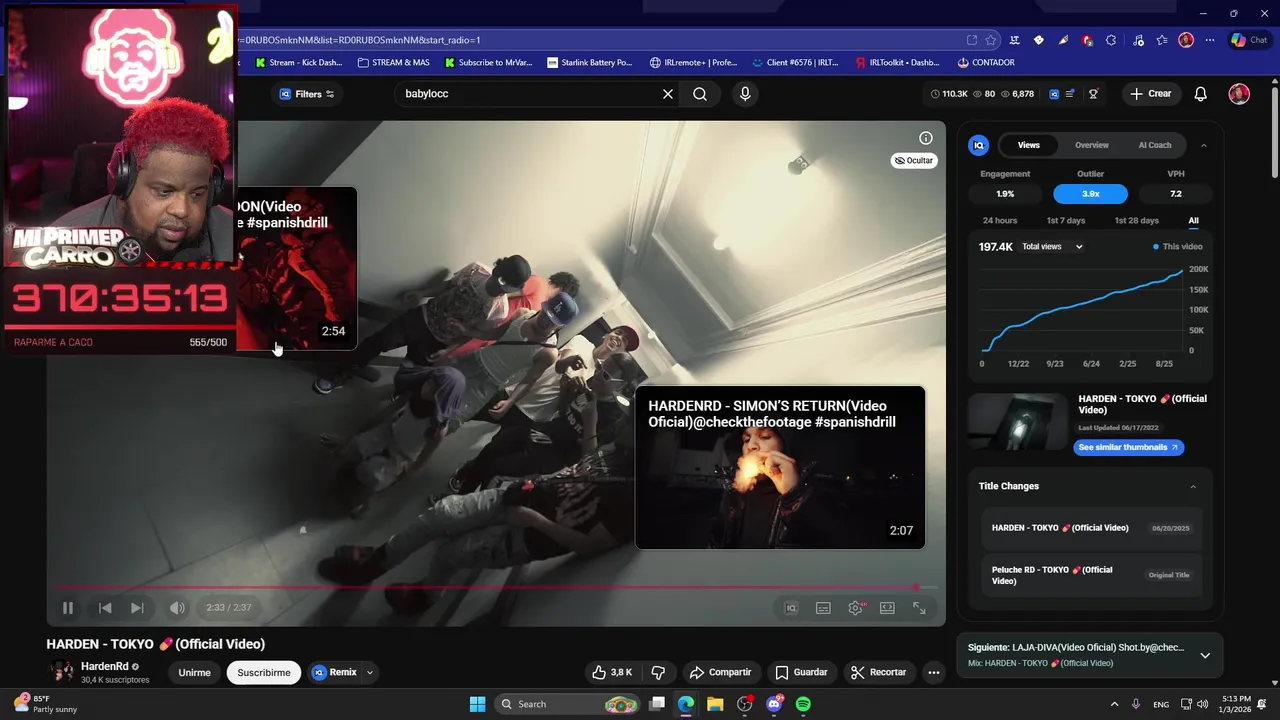Open Spotify from the taskbar
The image size is (1280, 720).
coord(803,704)
